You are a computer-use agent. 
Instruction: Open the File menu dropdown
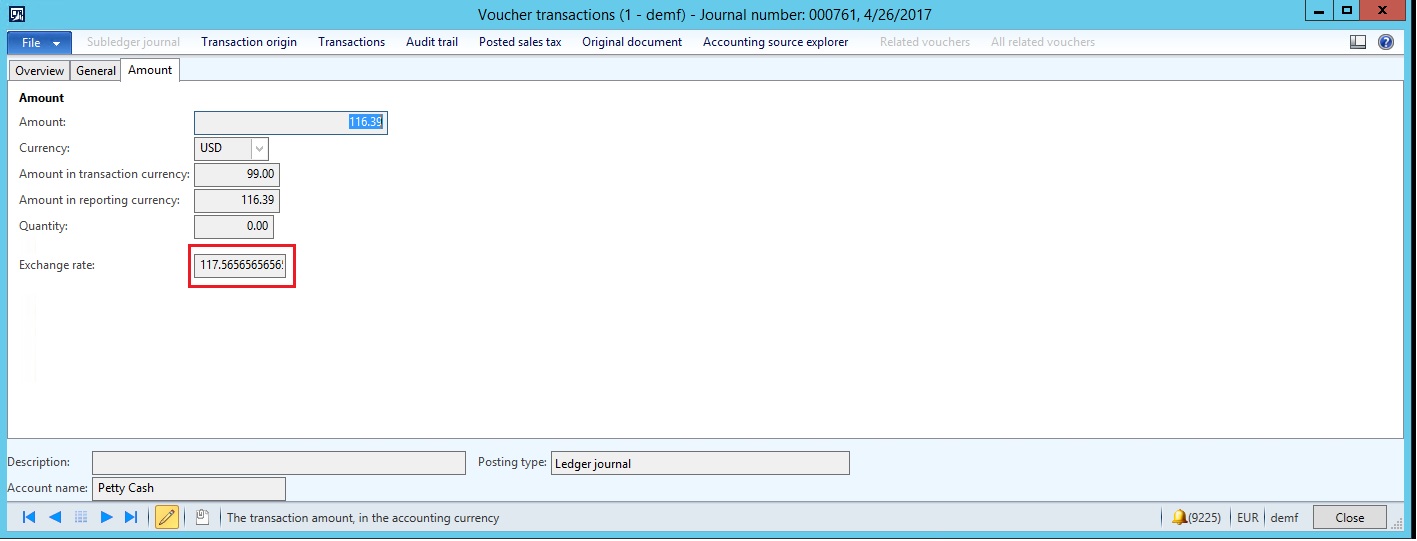40,43
